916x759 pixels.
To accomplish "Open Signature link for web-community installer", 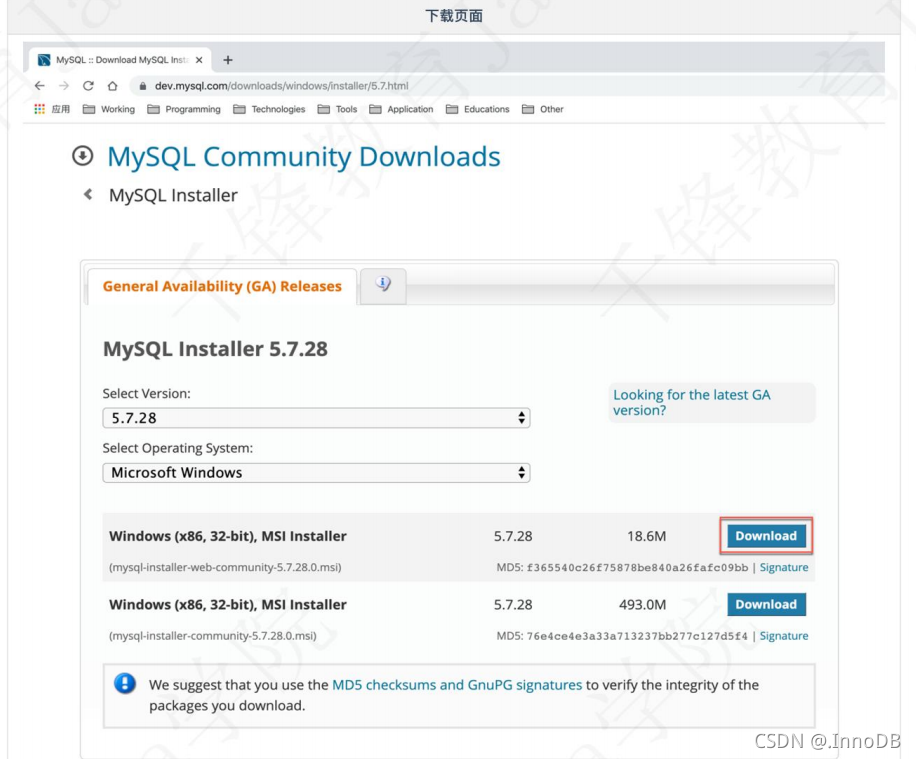I will [784, 567].
